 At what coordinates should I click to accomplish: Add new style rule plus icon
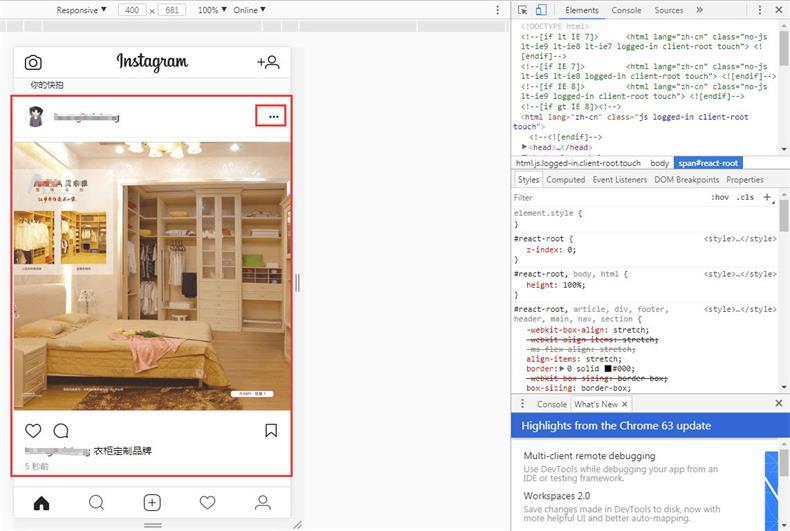pos(767,197)
